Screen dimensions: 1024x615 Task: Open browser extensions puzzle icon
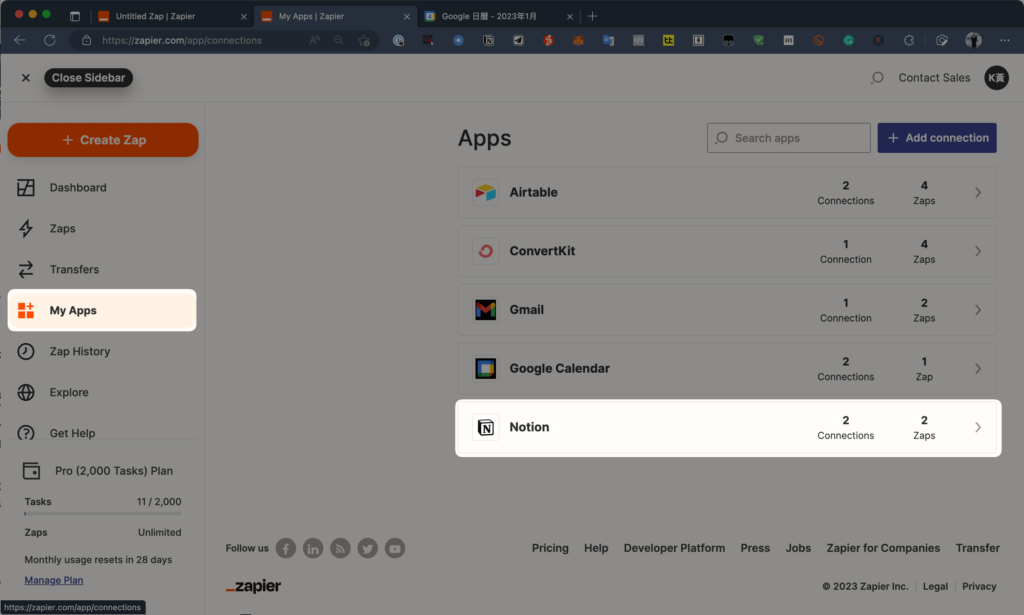pos(908,40)
